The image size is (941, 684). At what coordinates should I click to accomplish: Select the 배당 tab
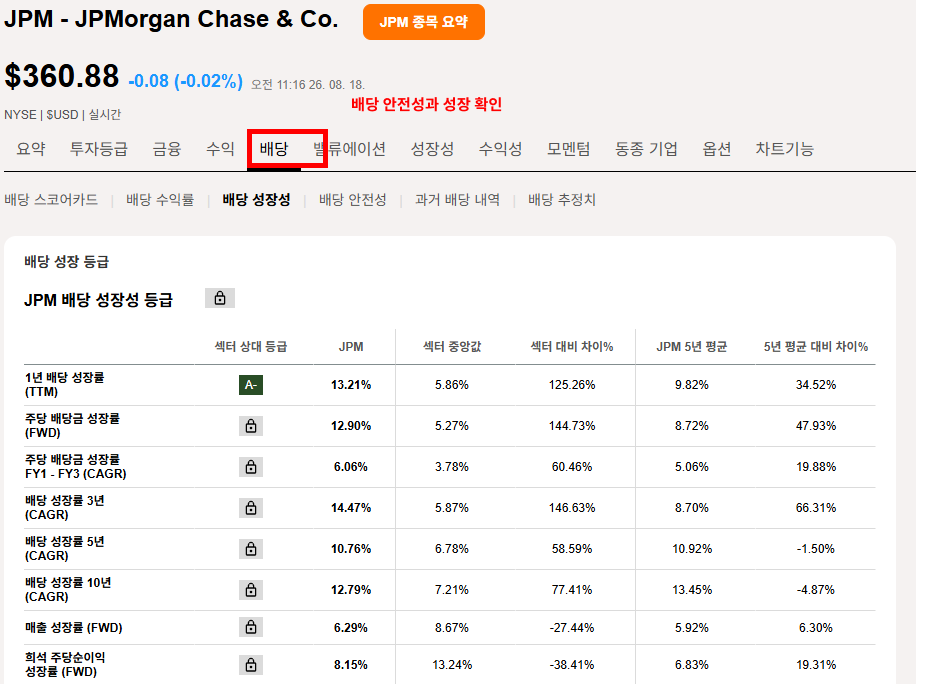tap(274, 149)
